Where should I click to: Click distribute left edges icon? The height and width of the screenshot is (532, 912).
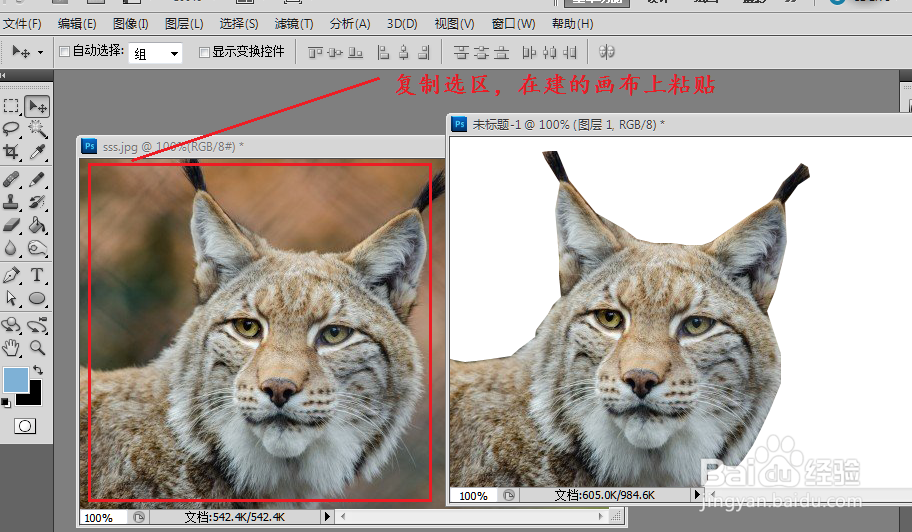click(529, 52)
